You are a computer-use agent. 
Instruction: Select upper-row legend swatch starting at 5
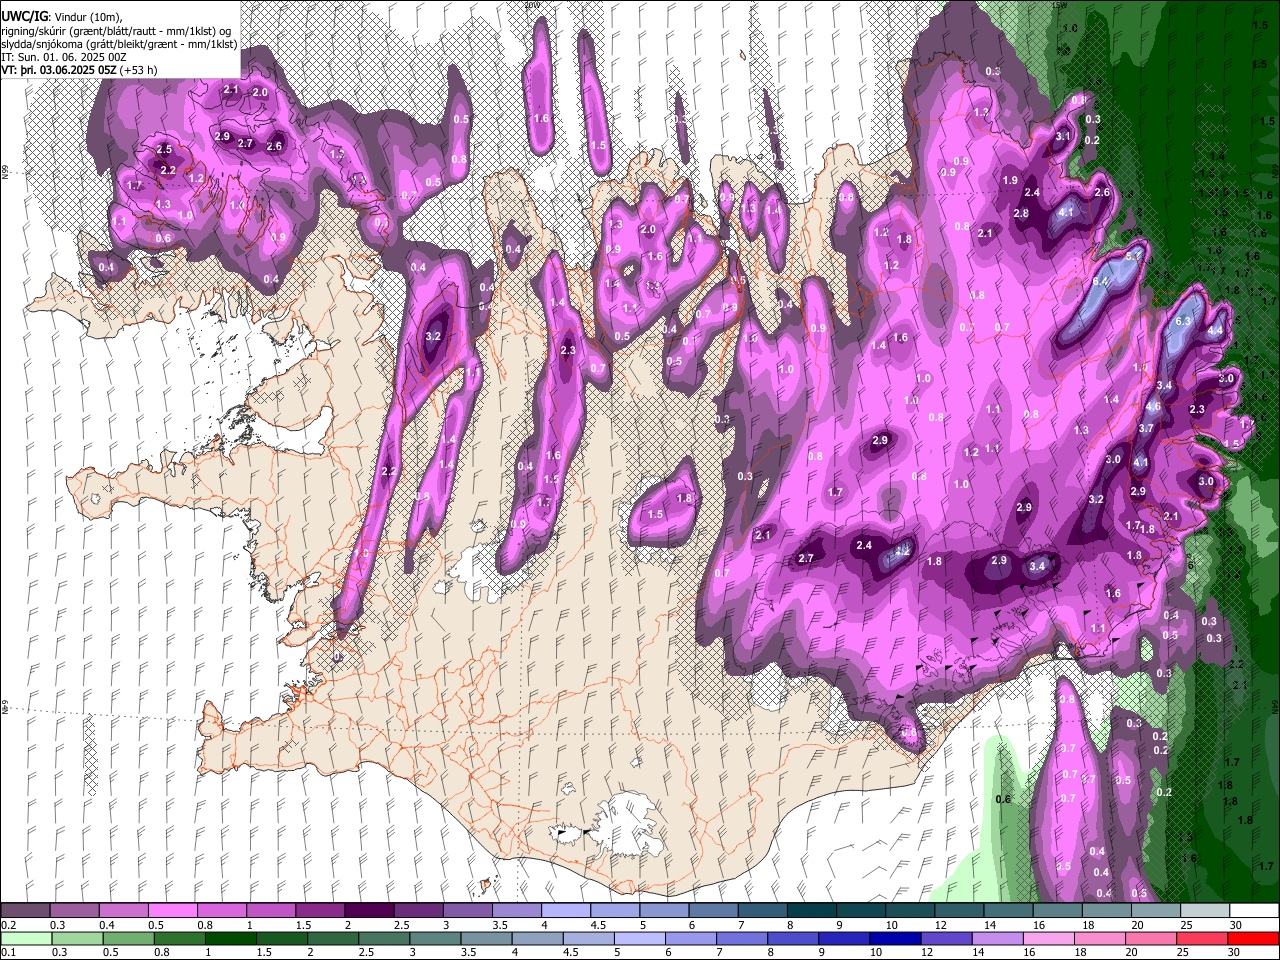pos(665,911)
